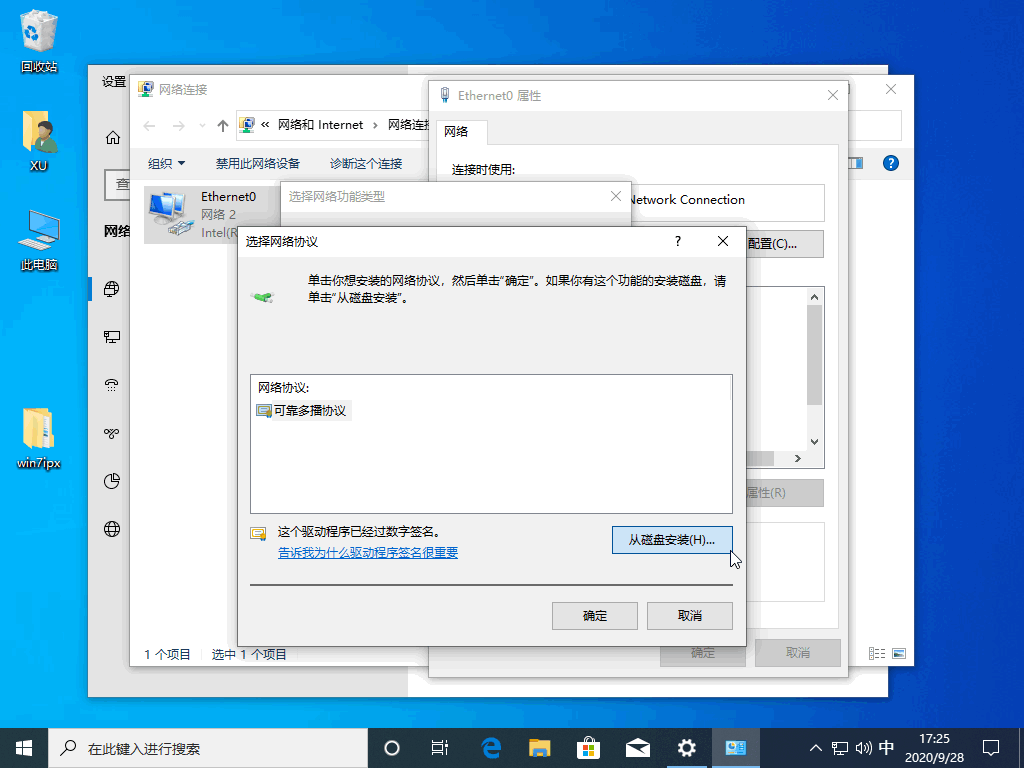Select the VPN icon in Settings sidebar
This screenshot has width=1024, height=768.
112,433
